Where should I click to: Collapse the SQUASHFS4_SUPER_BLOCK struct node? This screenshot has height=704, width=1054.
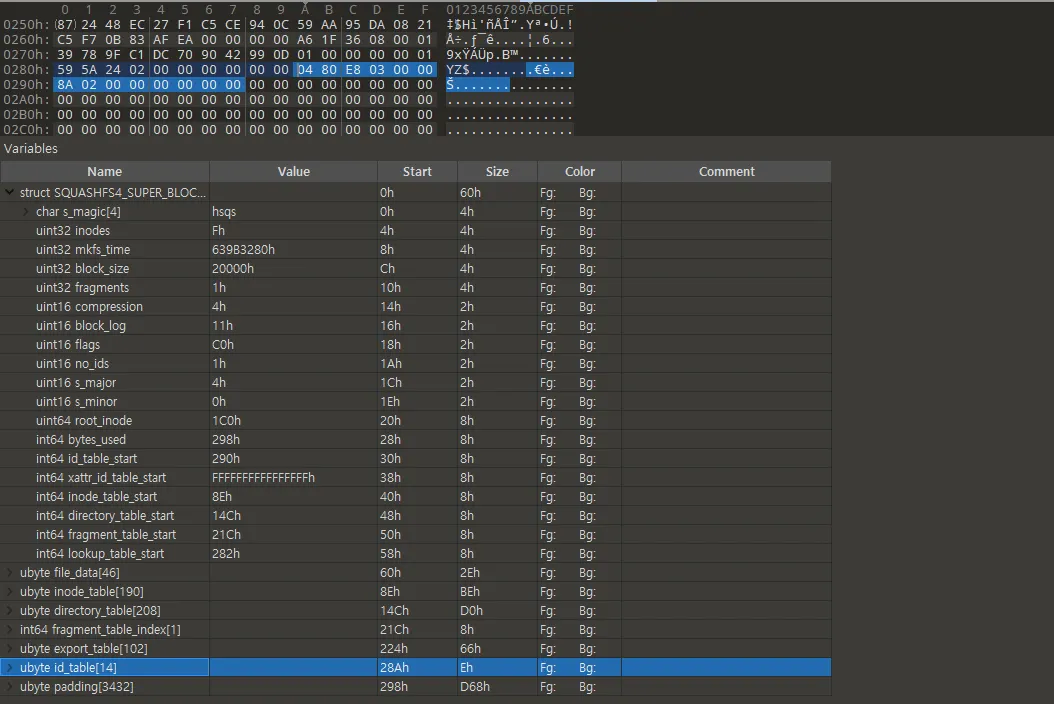pyautogui.click(x=10, y=192)
